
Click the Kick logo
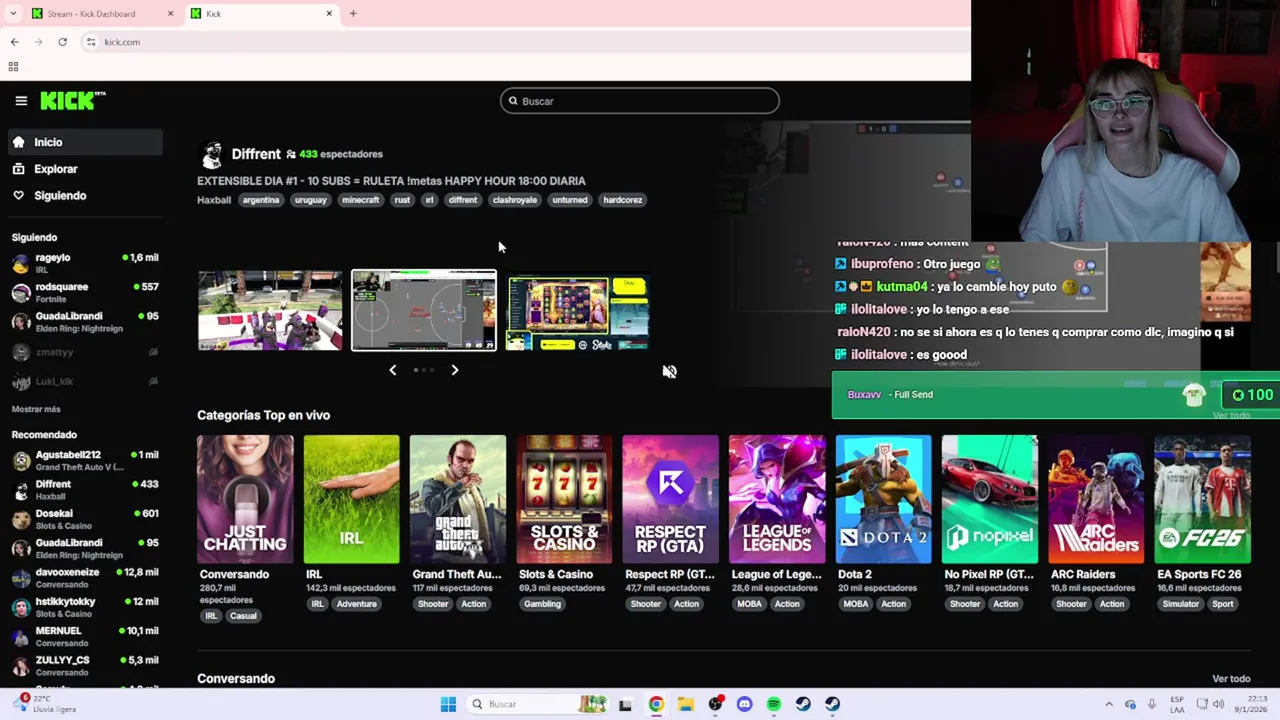(x=72, y=100)
